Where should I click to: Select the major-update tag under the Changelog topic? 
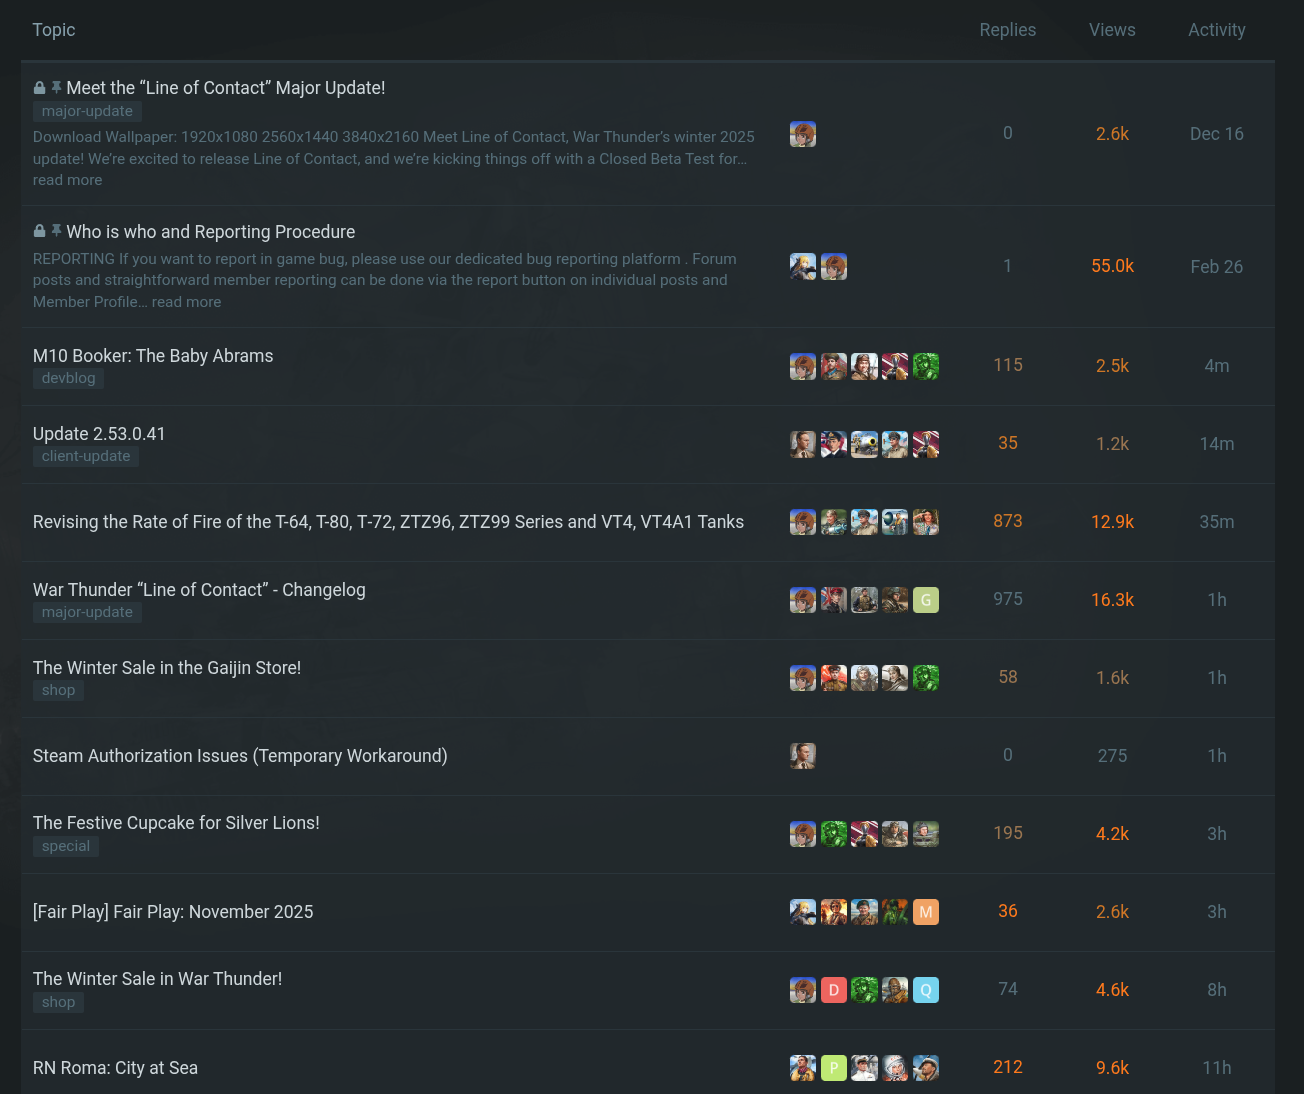click(x=87, y=612)
